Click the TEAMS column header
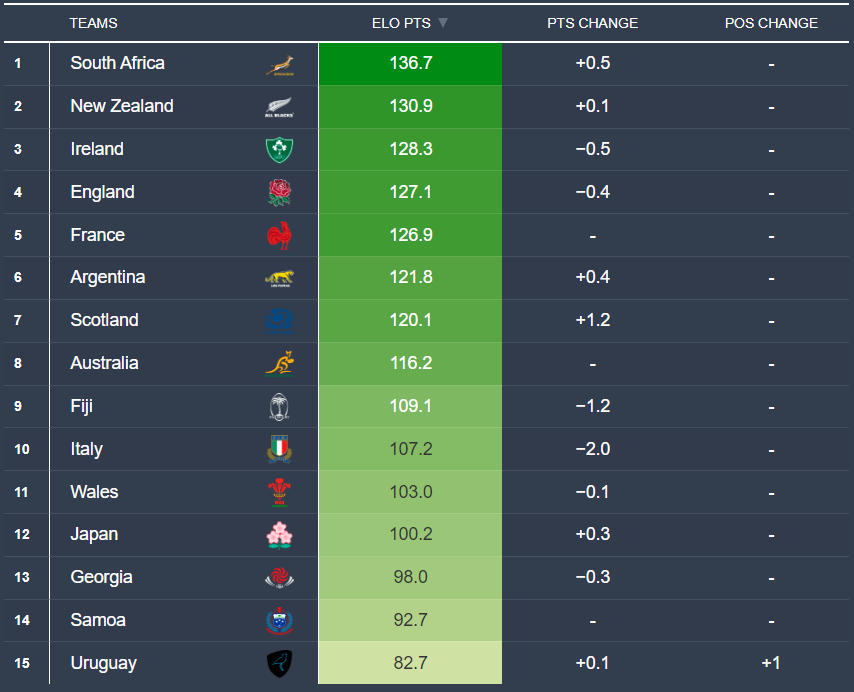 (93, 23)
